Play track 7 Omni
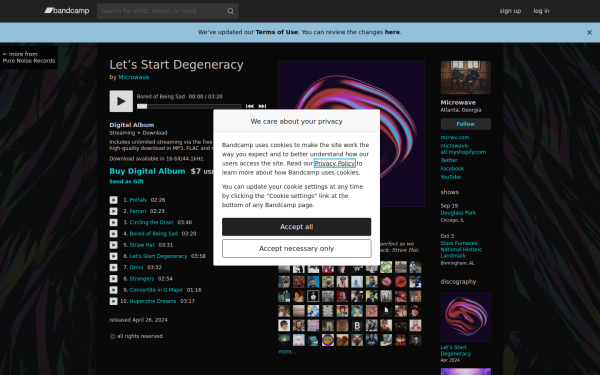600x375 pixels. [113, 267]
